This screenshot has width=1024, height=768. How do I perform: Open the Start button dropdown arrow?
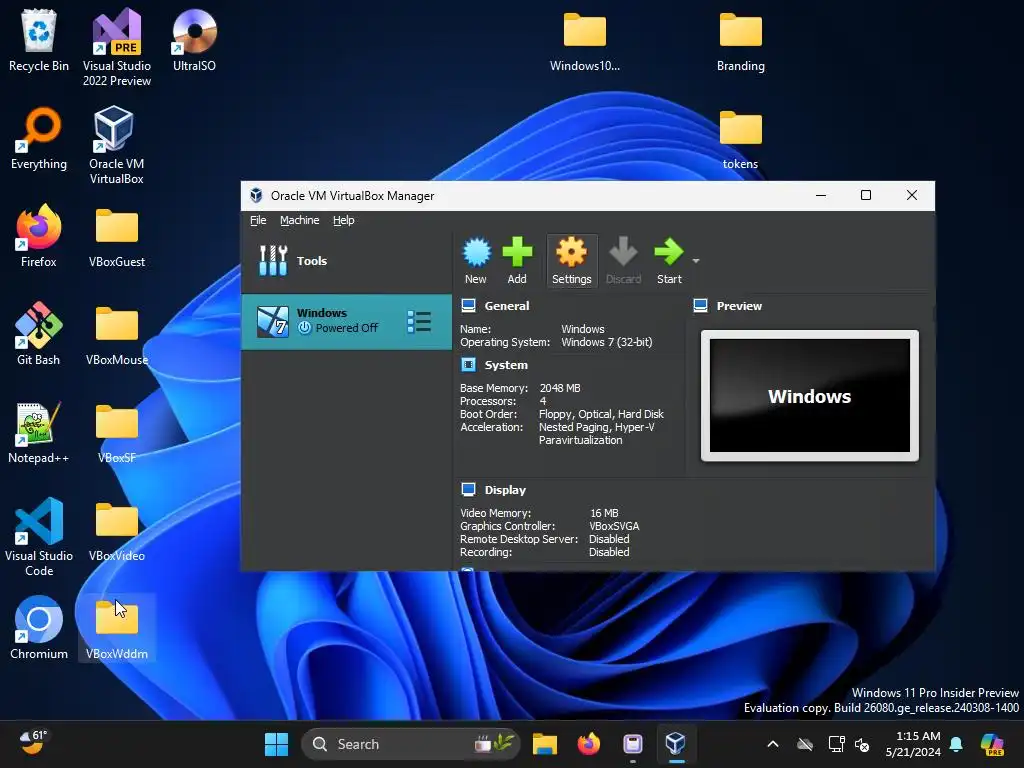(x=696, y=261)
